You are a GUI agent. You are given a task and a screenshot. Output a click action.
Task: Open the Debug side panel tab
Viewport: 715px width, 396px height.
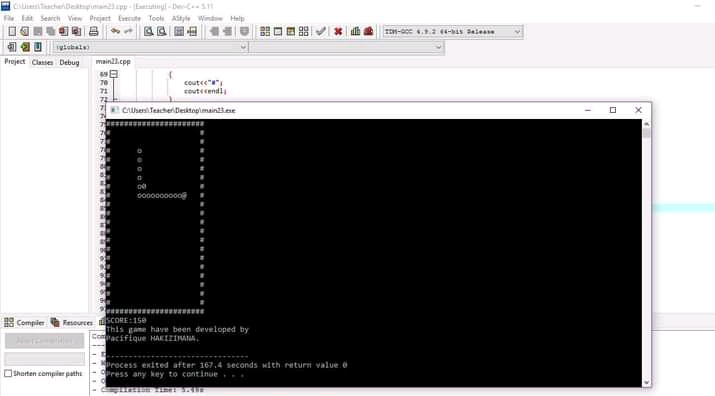coord(69,63)
